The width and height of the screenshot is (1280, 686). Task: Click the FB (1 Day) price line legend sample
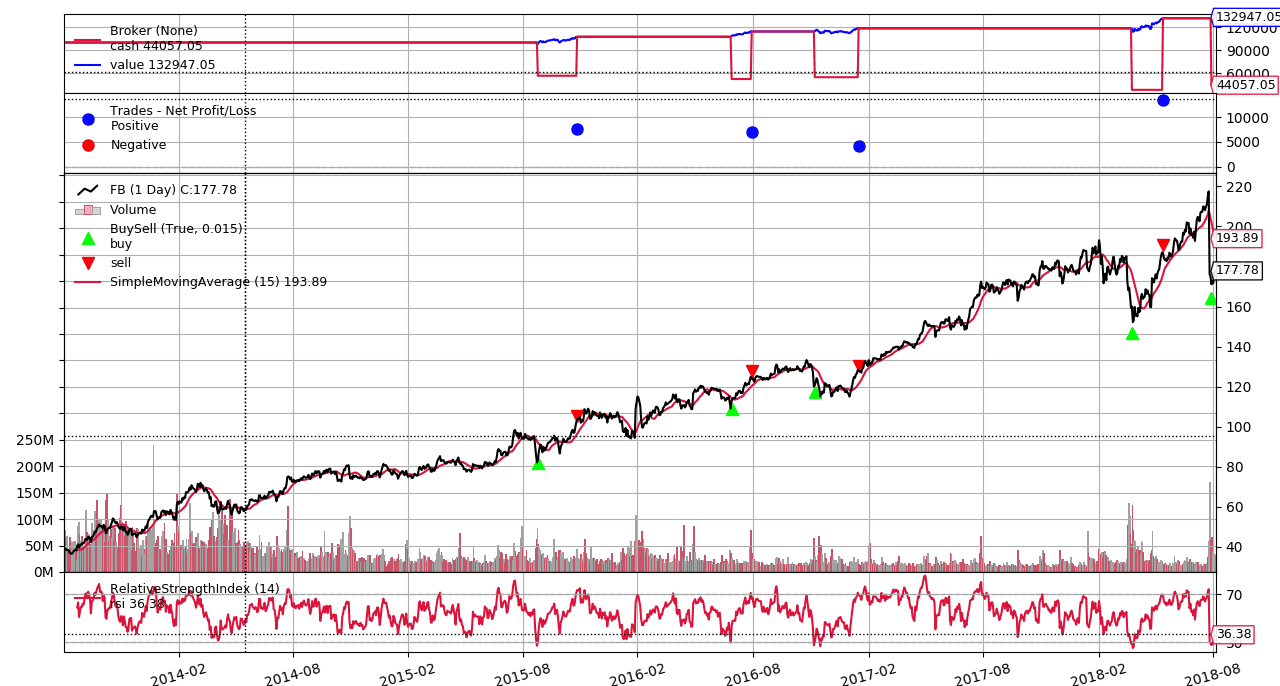point(88,188)
